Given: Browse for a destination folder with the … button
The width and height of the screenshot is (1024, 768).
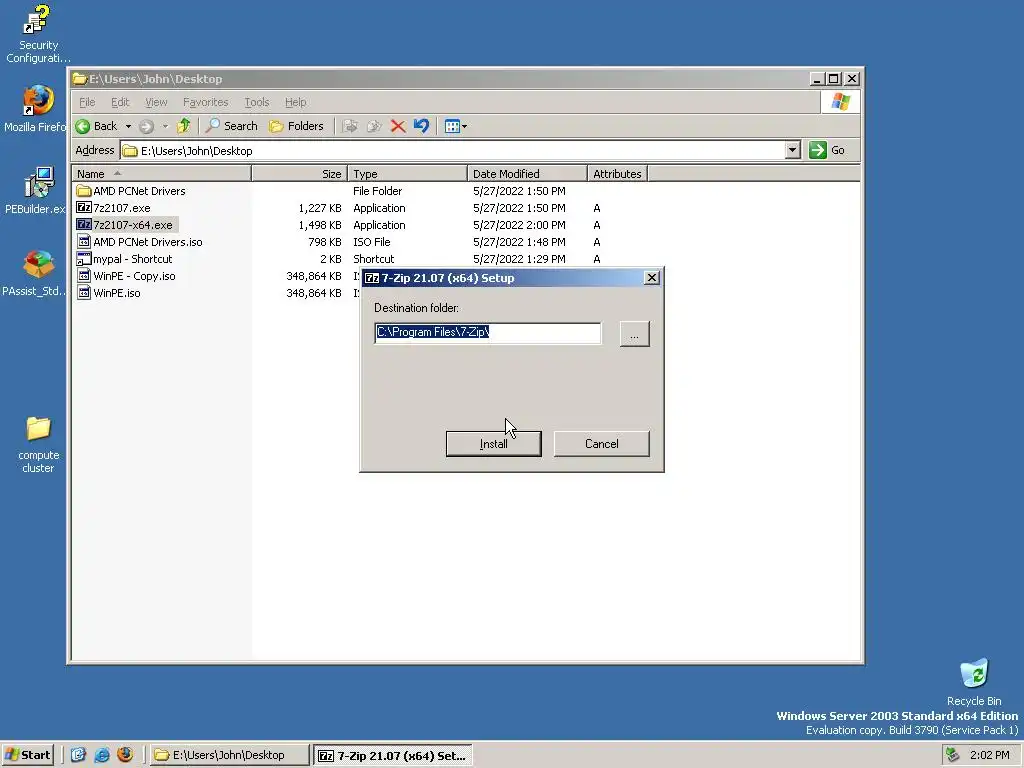Looking at the screenshot, I should point(634,334).
